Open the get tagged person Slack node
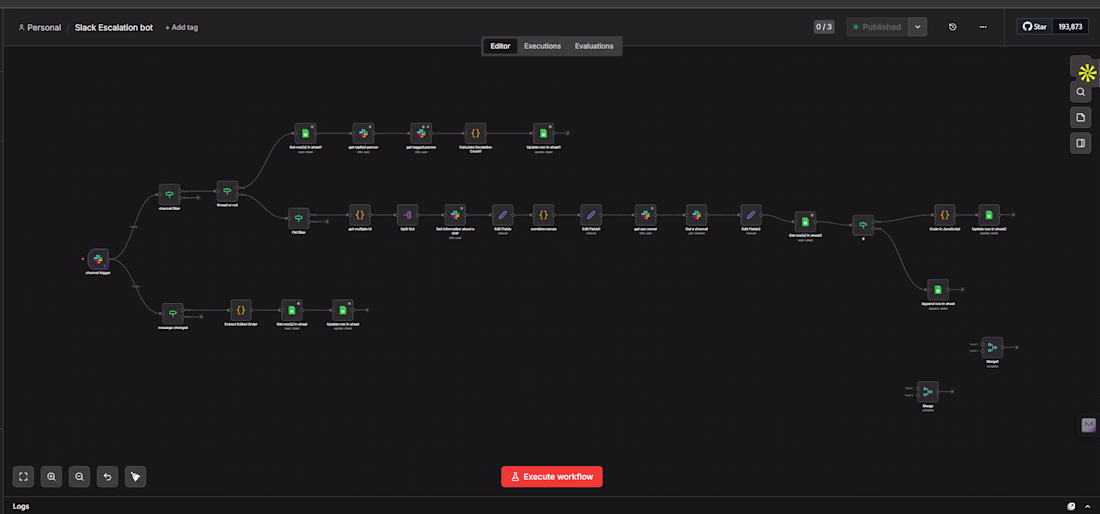 422,133
